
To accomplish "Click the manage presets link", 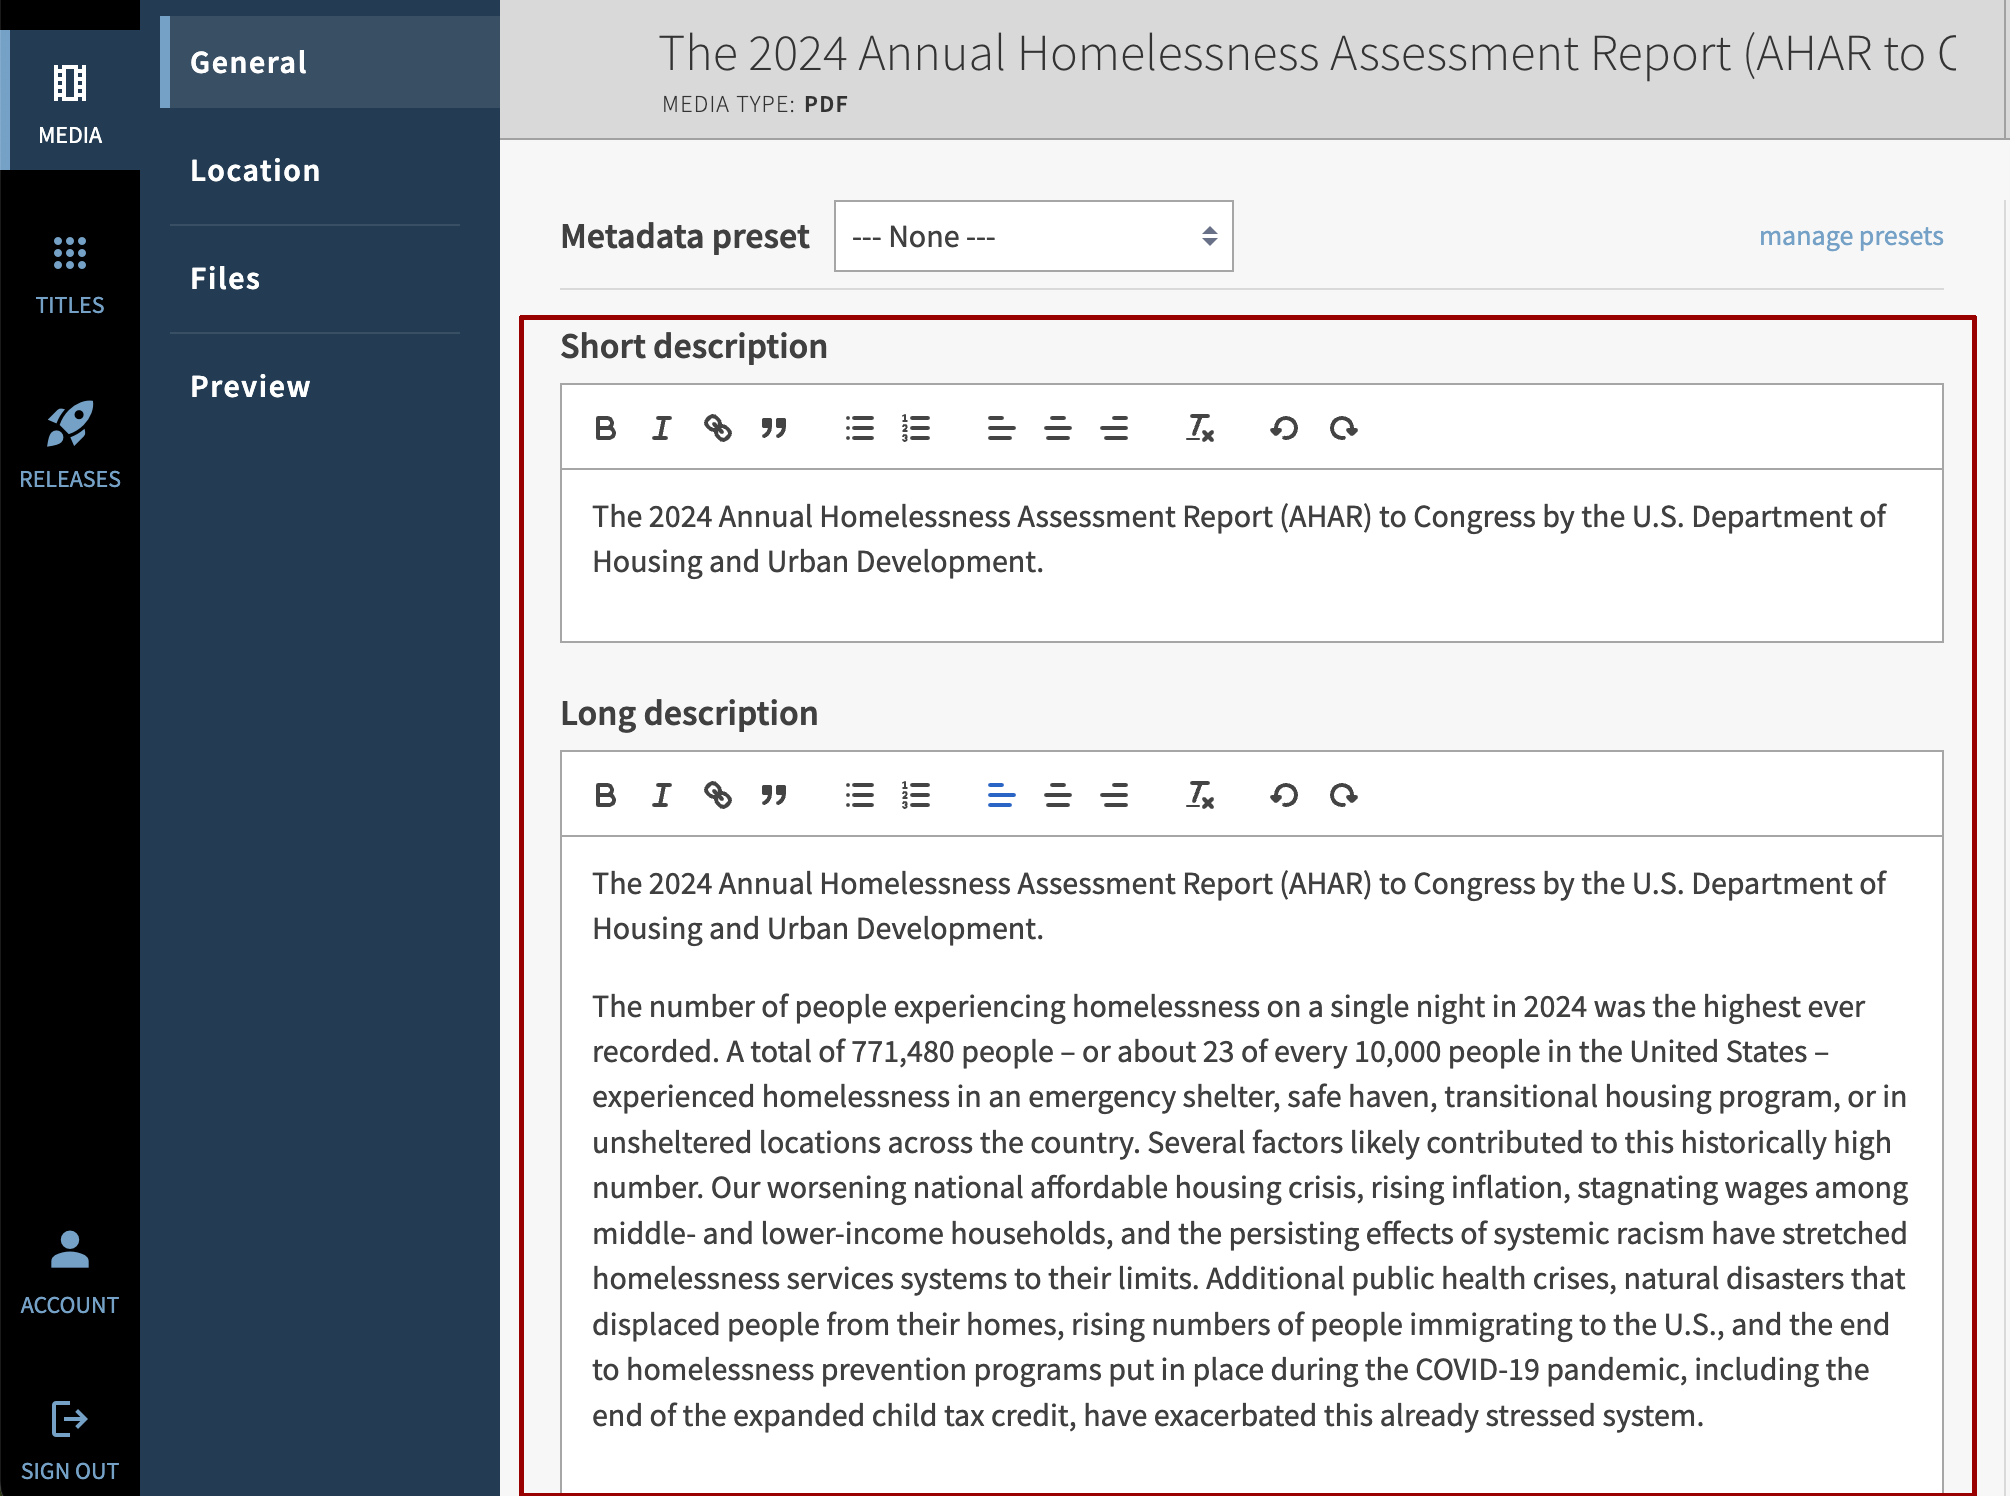I will pos(1850,236).
